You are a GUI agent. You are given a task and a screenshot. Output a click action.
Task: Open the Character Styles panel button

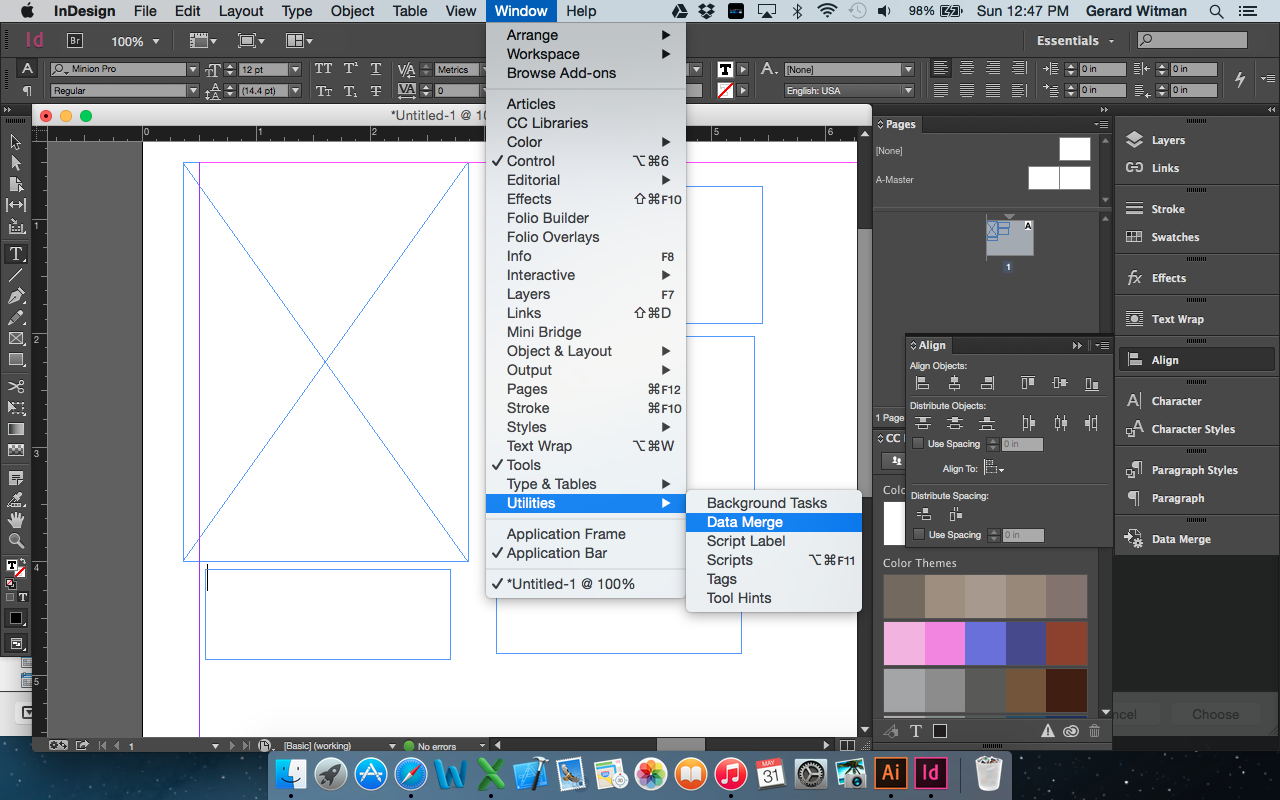[1197, 429]
